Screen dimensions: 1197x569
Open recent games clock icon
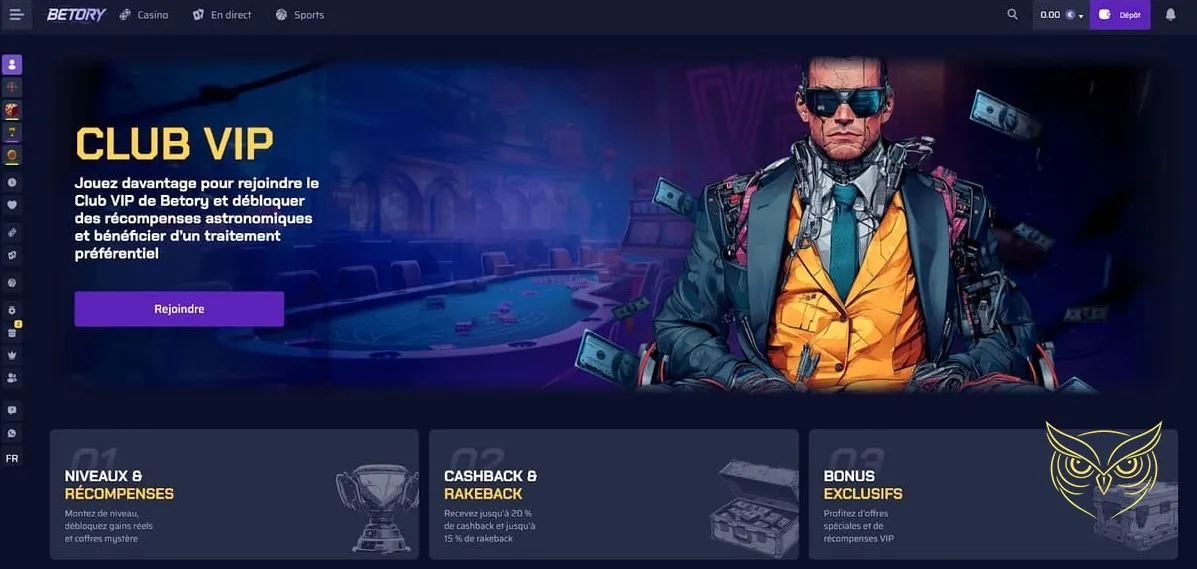[12, 183]
